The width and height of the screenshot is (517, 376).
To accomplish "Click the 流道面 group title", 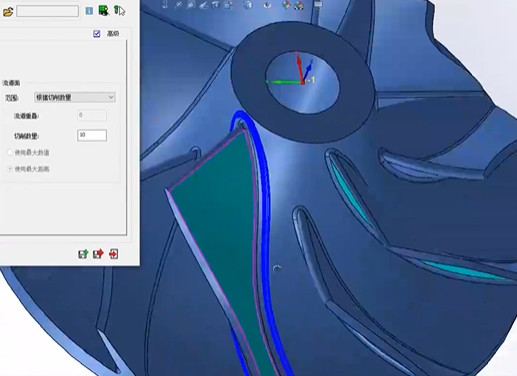I will point(11,83).
